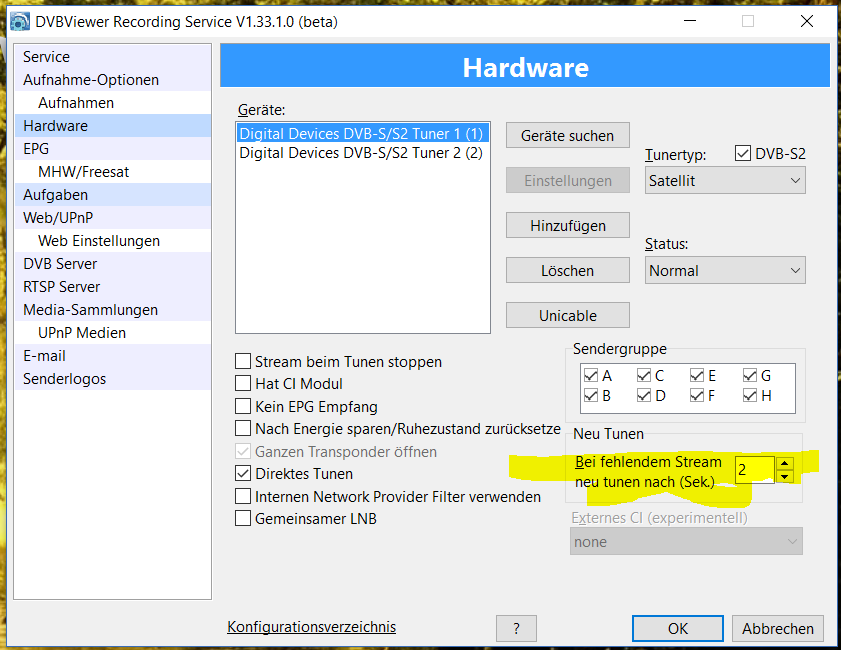The image size is (841, 650).
Task: Open the Tunertyp Satellit dropdown
Action: pos(725,181)
